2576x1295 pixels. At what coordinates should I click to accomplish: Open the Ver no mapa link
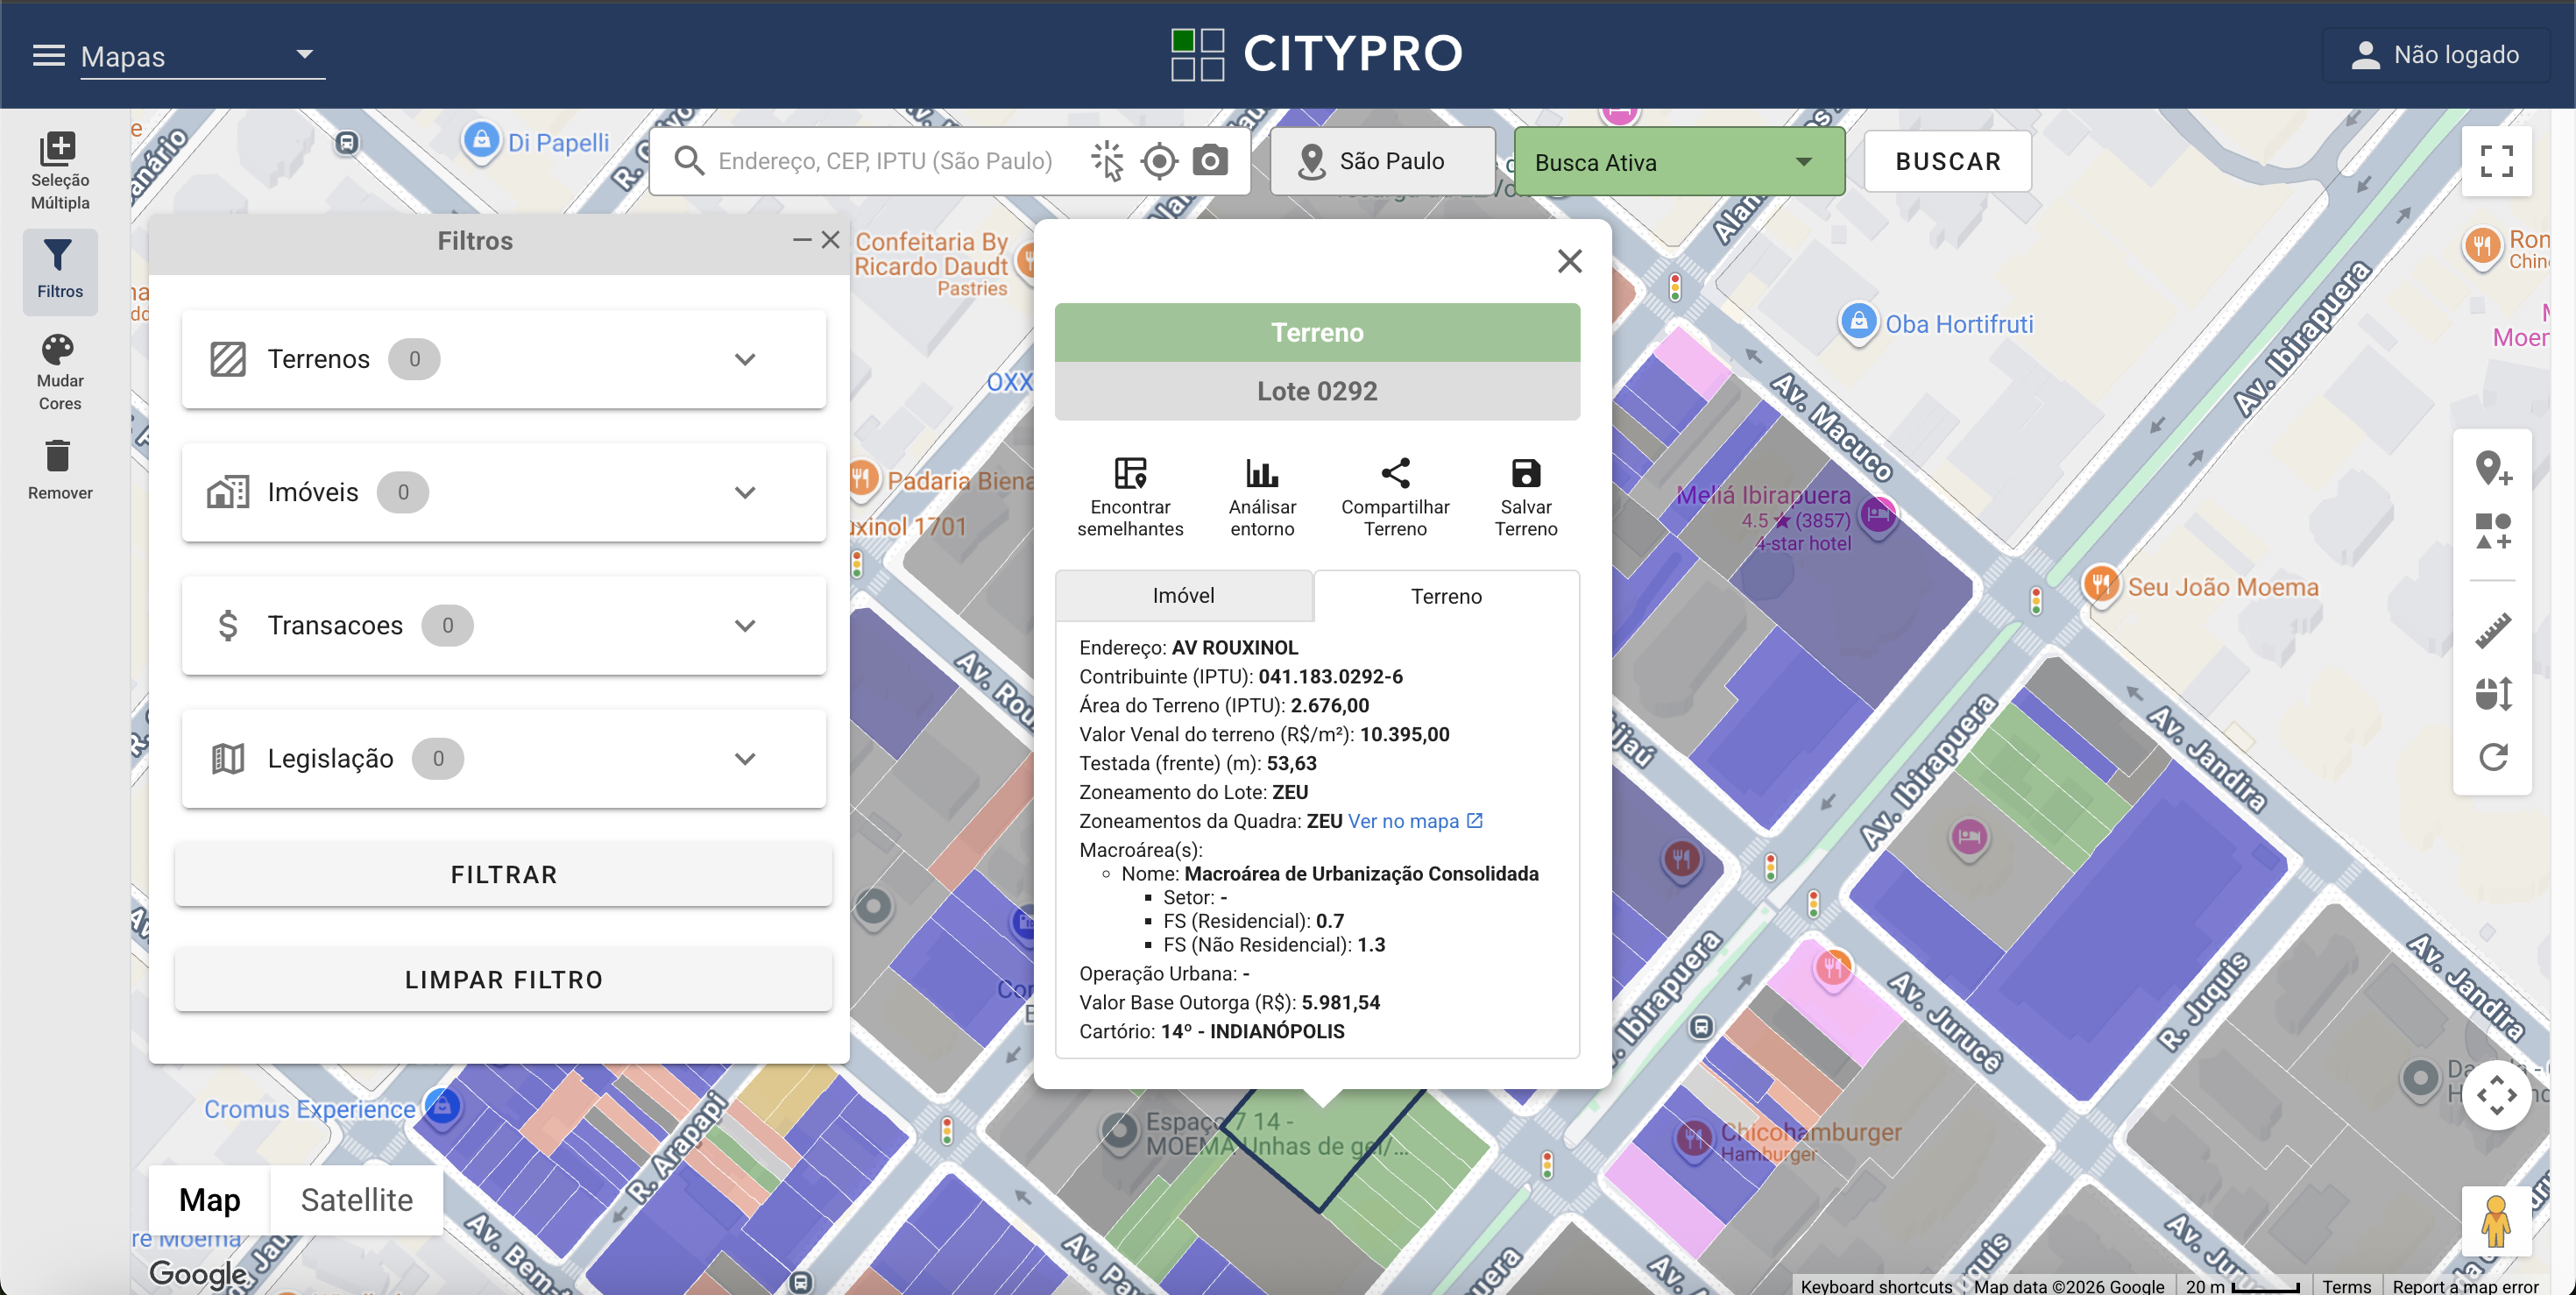pyautogui.click(x=1415, y=821)
